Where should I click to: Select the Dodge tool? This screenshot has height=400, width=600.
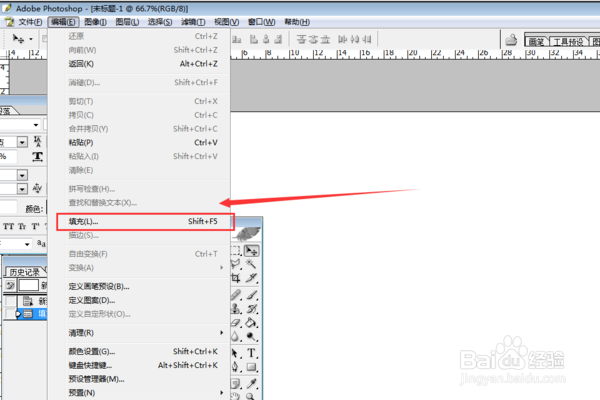click(251, 336)
